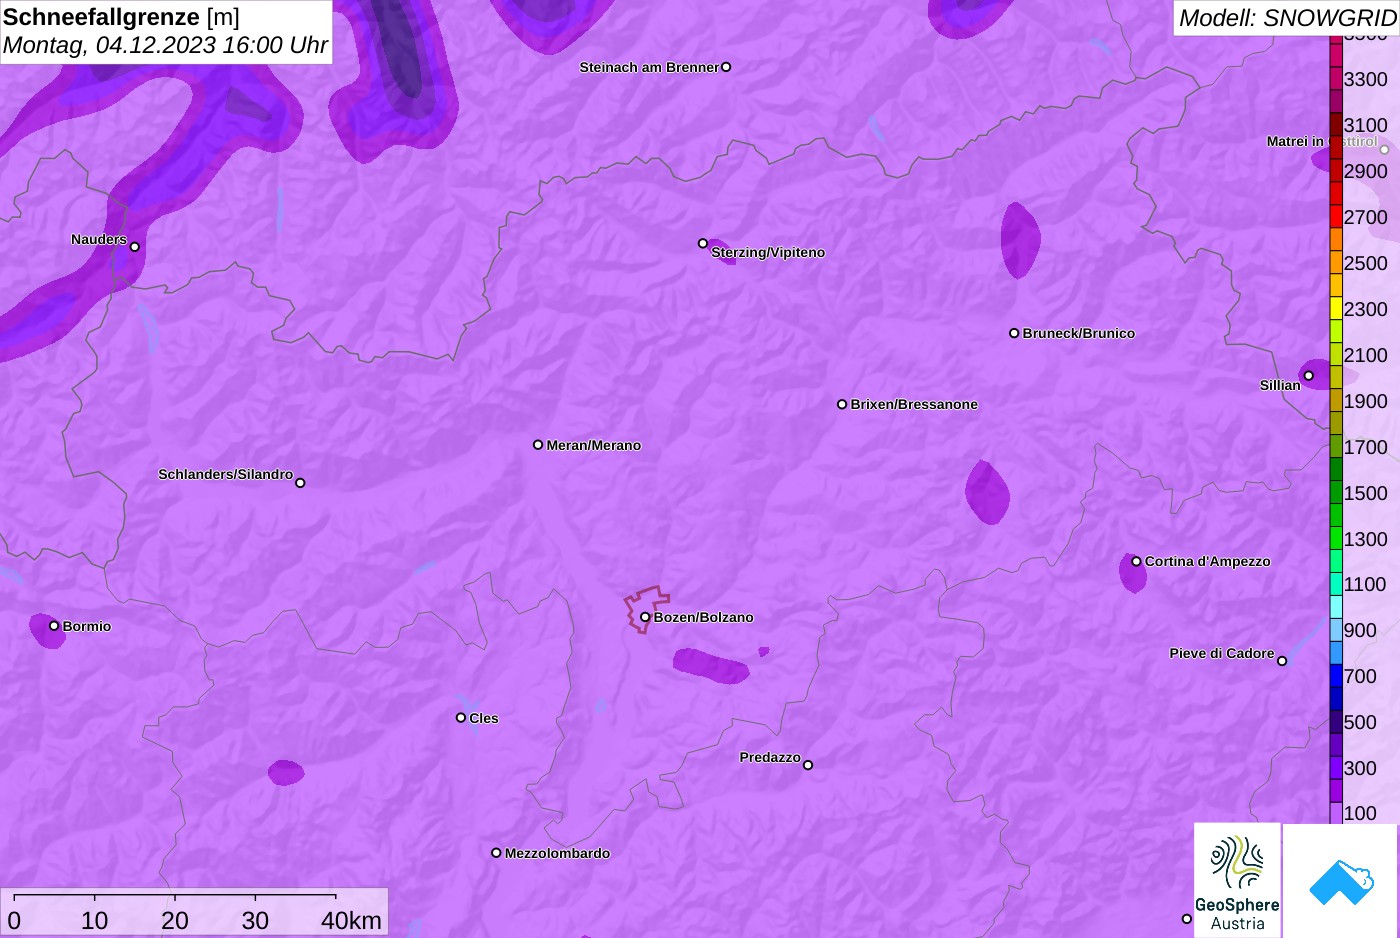Click the Sterzing/Vipiteno label
Image resolution: width=1400 pixels, height=938 pixels.
point(768,252)
